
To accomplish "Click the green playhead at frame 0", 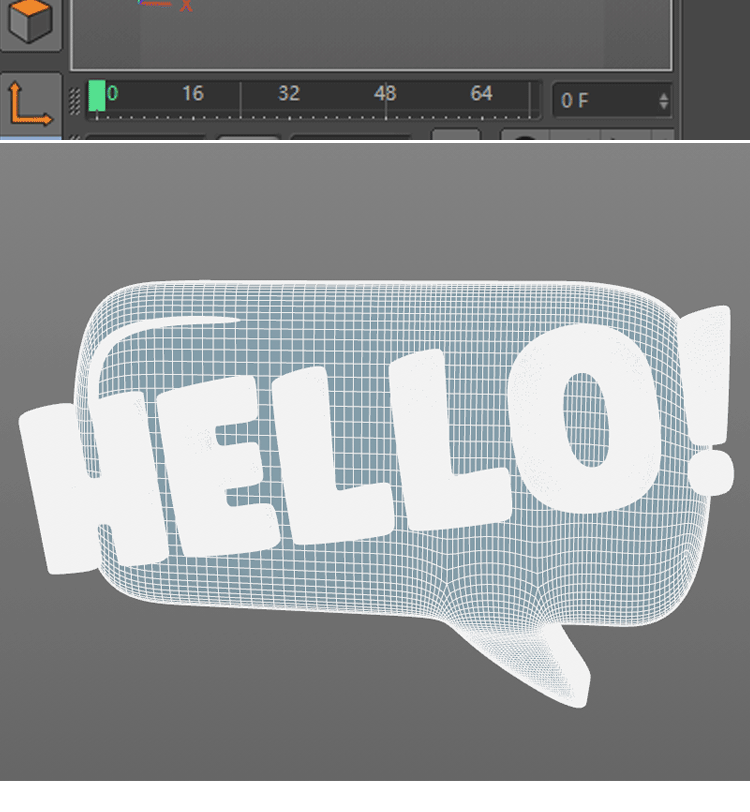I will pyautogui.click(x=97, y=96).
